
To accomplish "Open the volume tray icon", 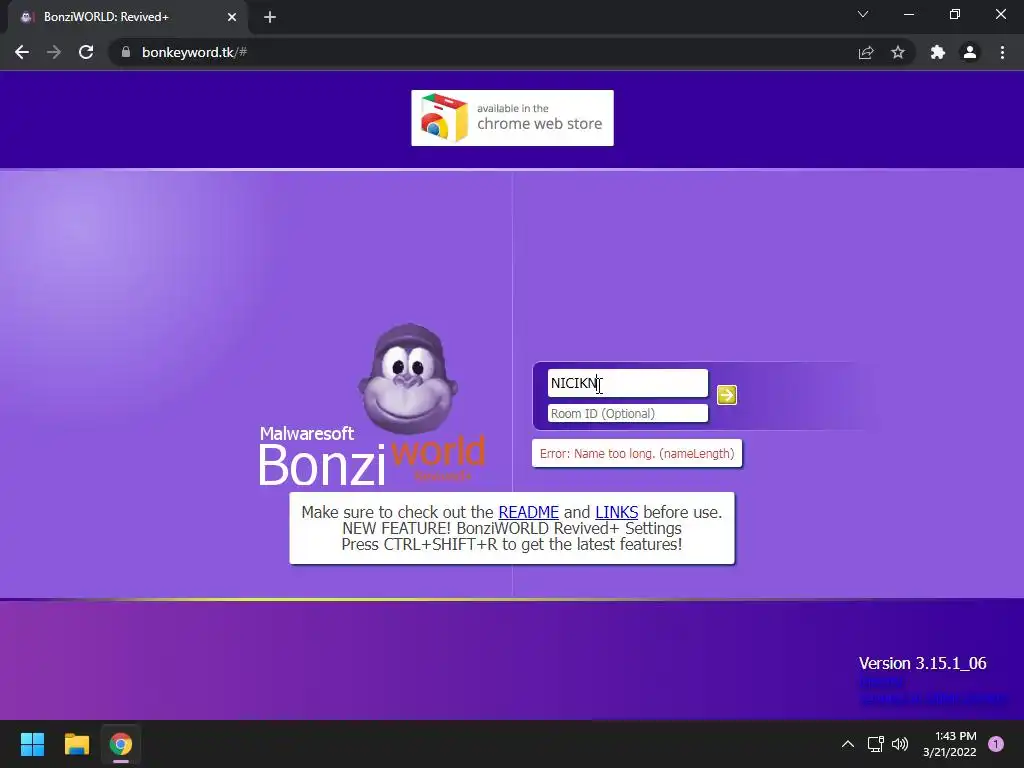I will pyautogui.click(x=900, y=744).
